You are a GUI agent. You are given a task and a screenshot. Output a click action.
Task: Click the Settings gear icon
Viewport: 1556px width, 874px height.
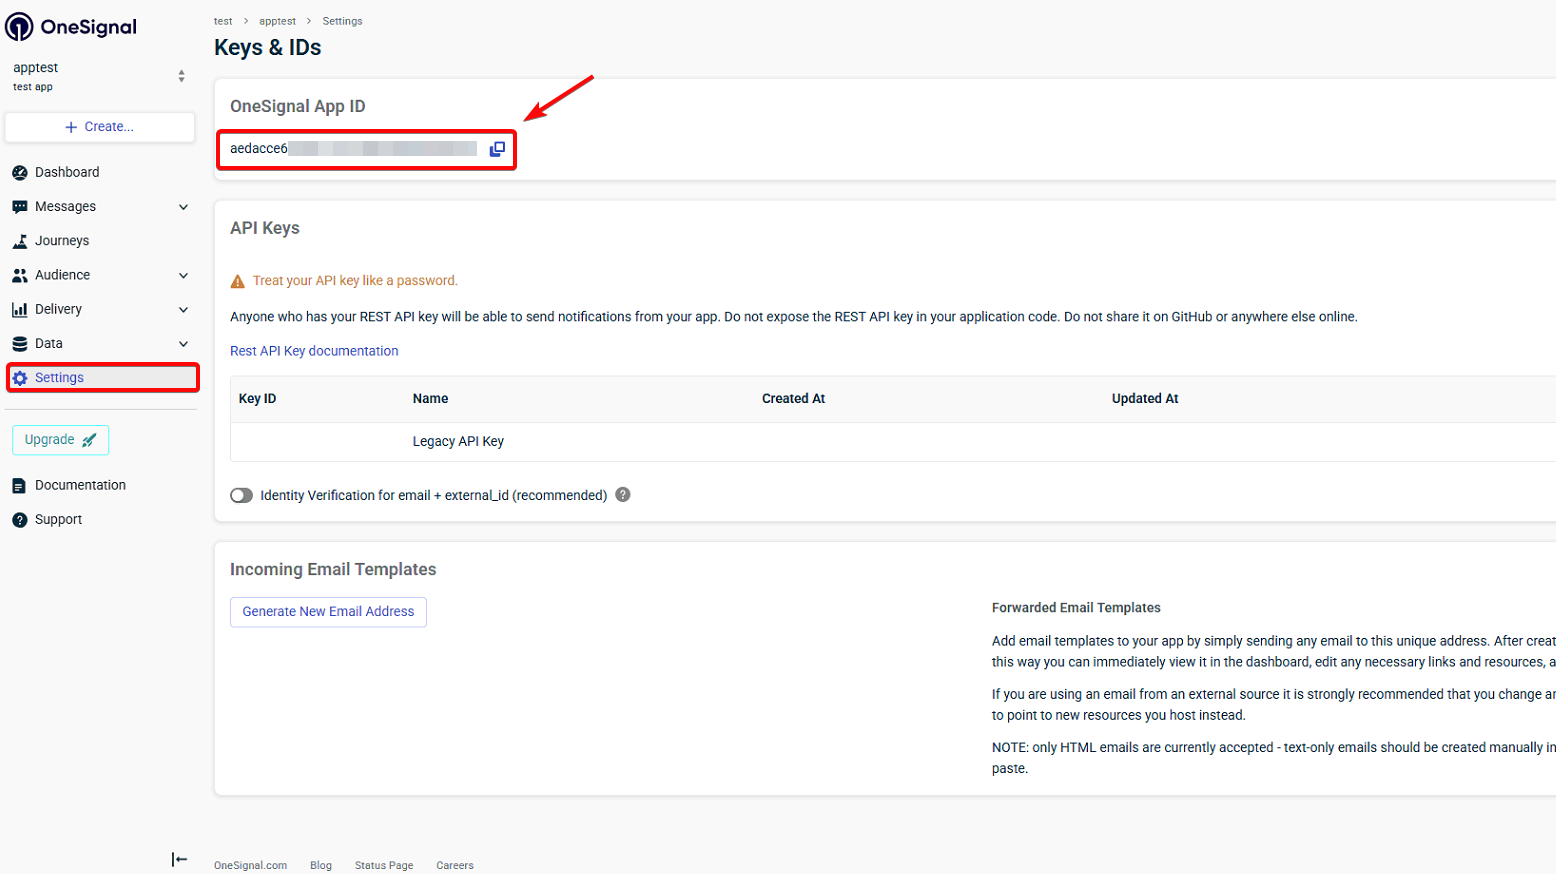click(x=20, y=378)
